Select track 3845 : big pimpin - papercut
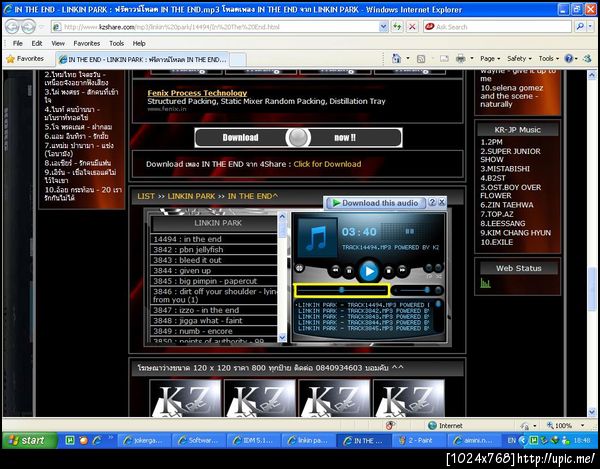 [214, 281]
